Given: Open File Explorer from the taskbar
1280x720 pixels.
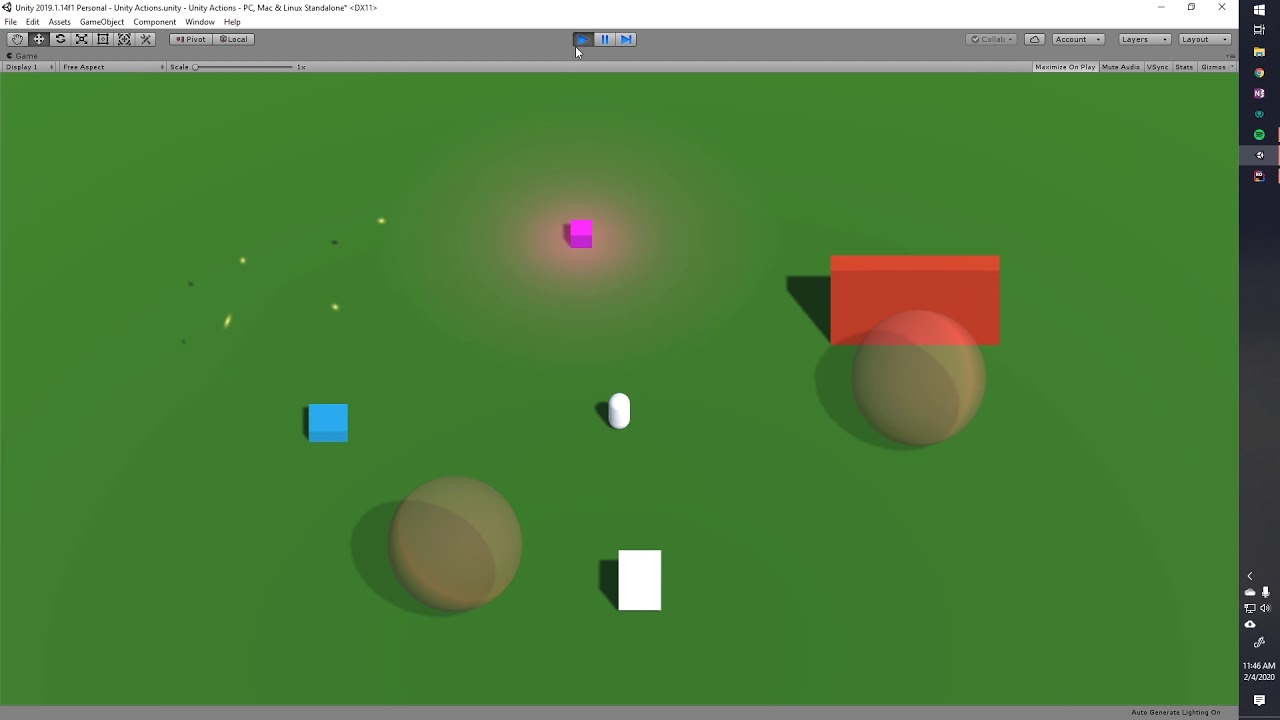Looking at the screenshot, I should [x=1259, y=52].
